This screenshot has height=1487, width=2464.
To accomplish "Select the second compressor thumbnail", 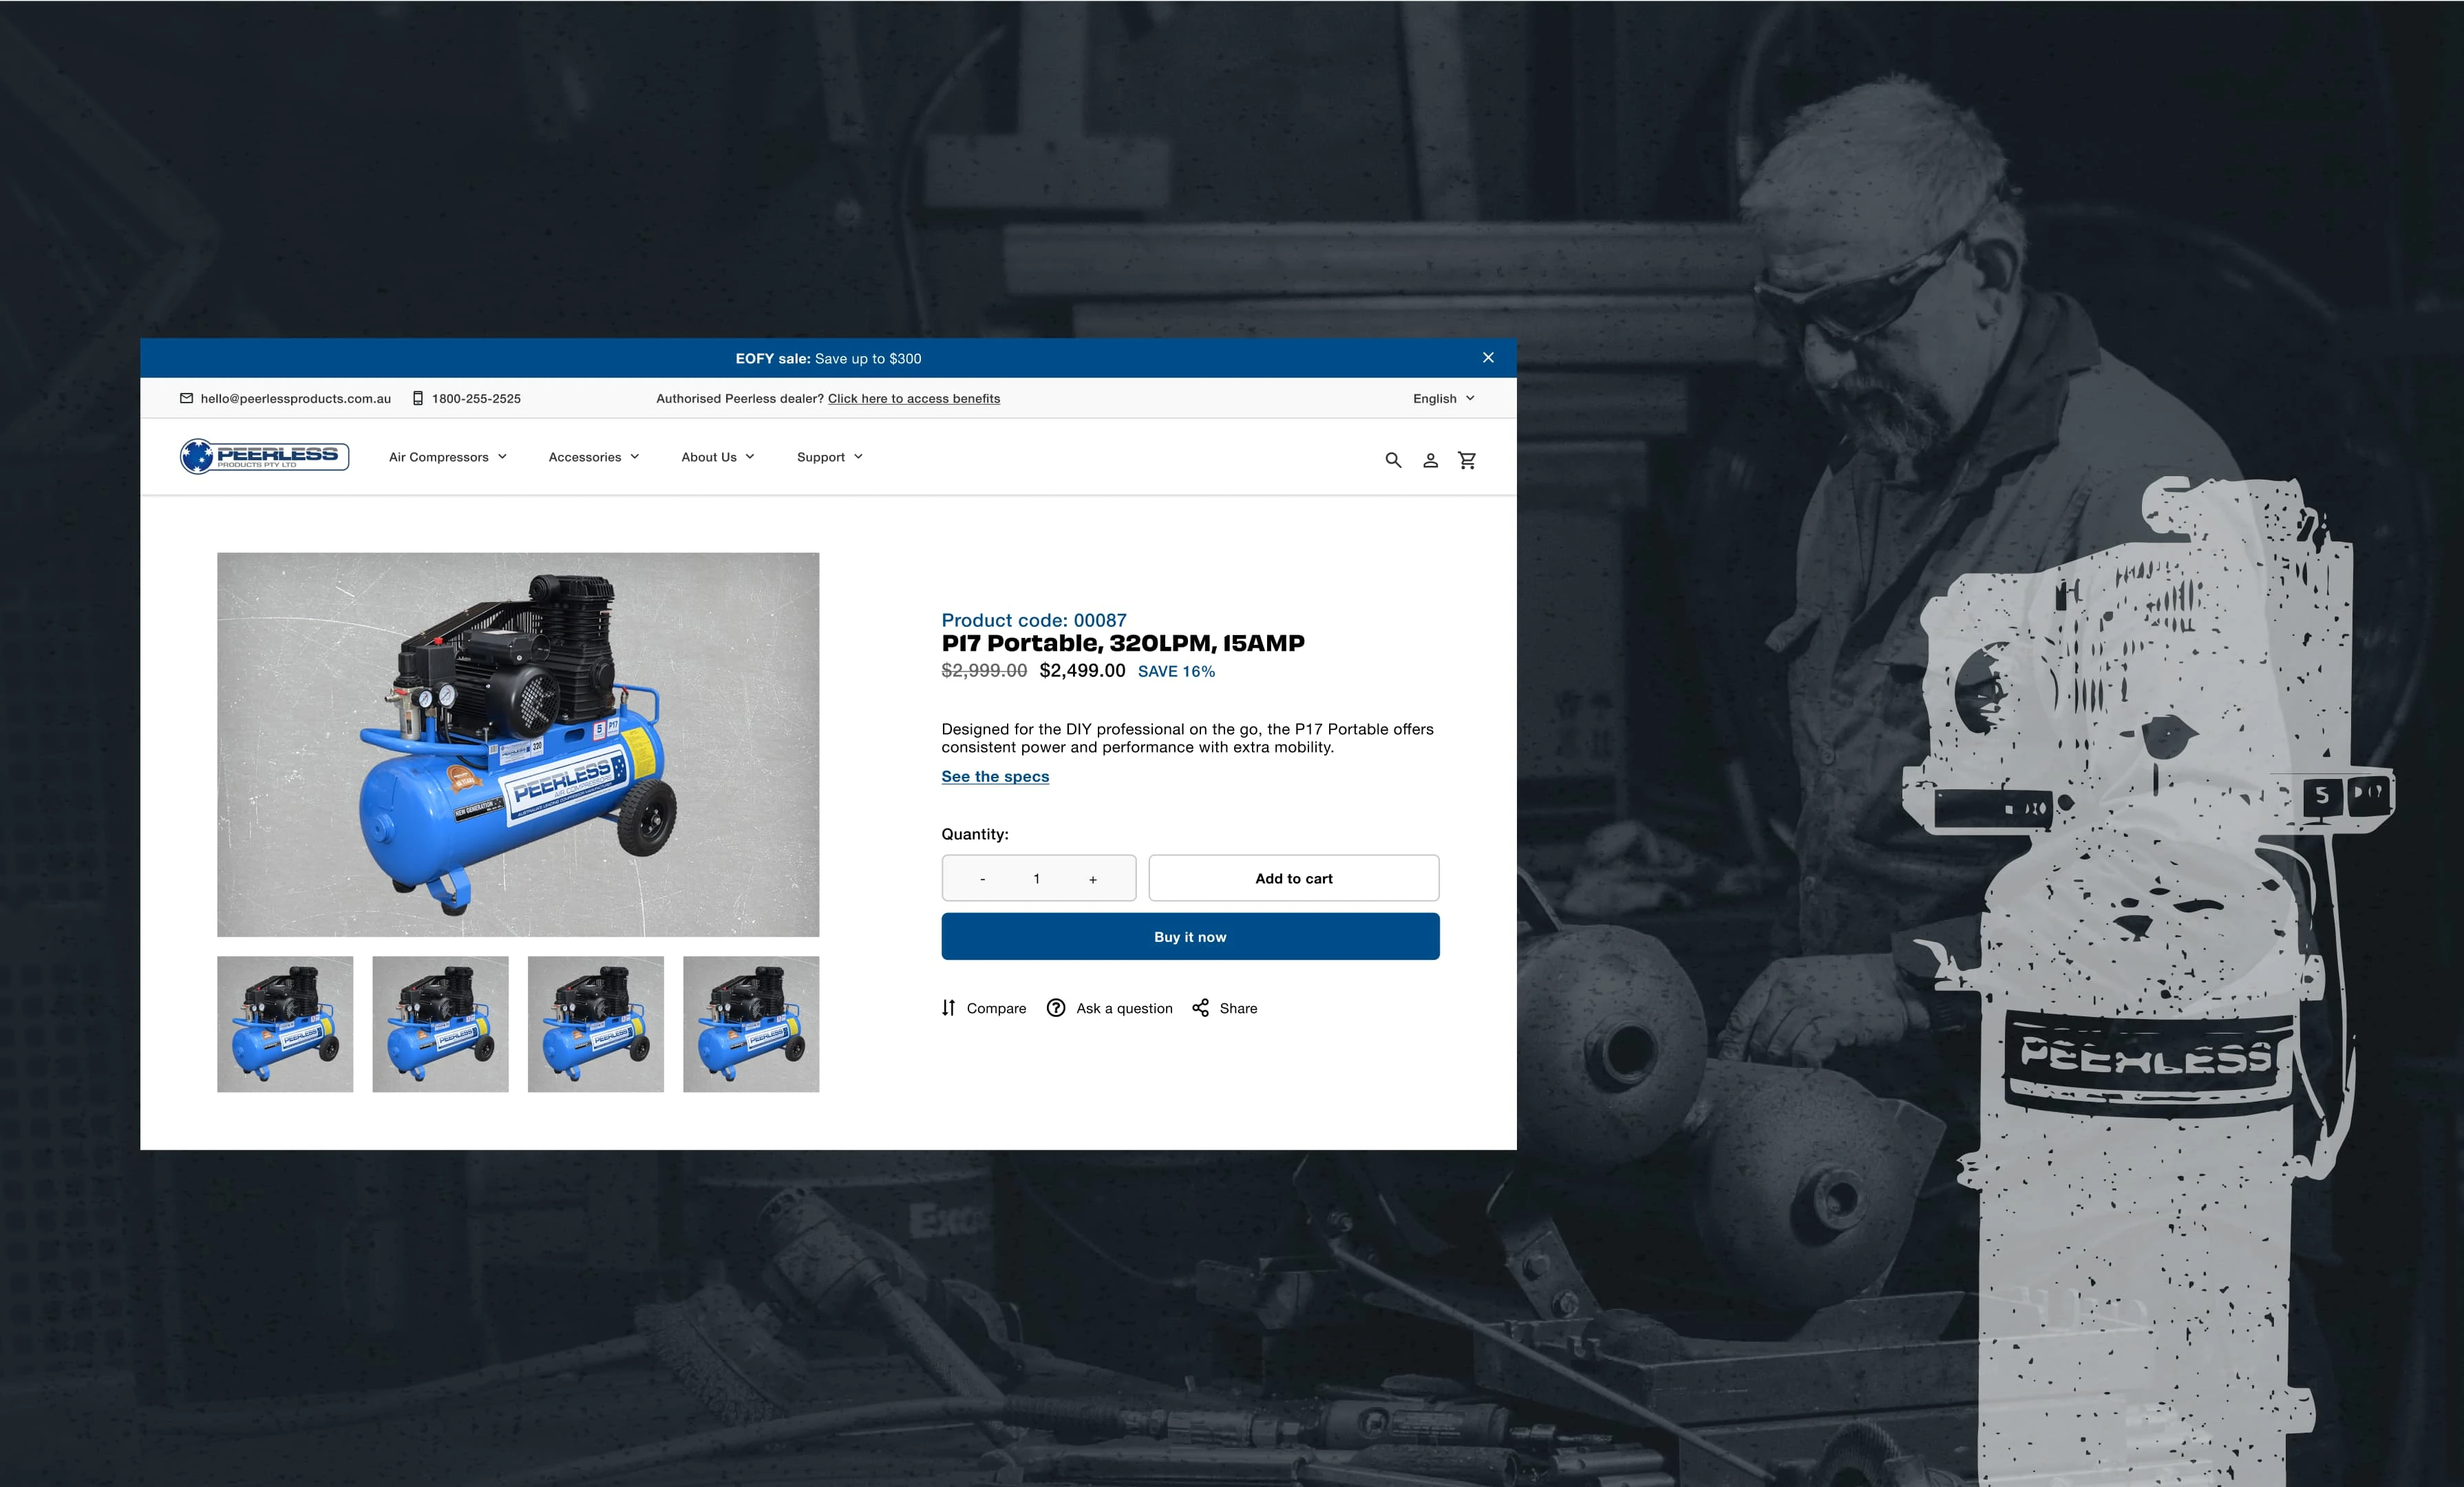I will click(x=440, y=1024).
